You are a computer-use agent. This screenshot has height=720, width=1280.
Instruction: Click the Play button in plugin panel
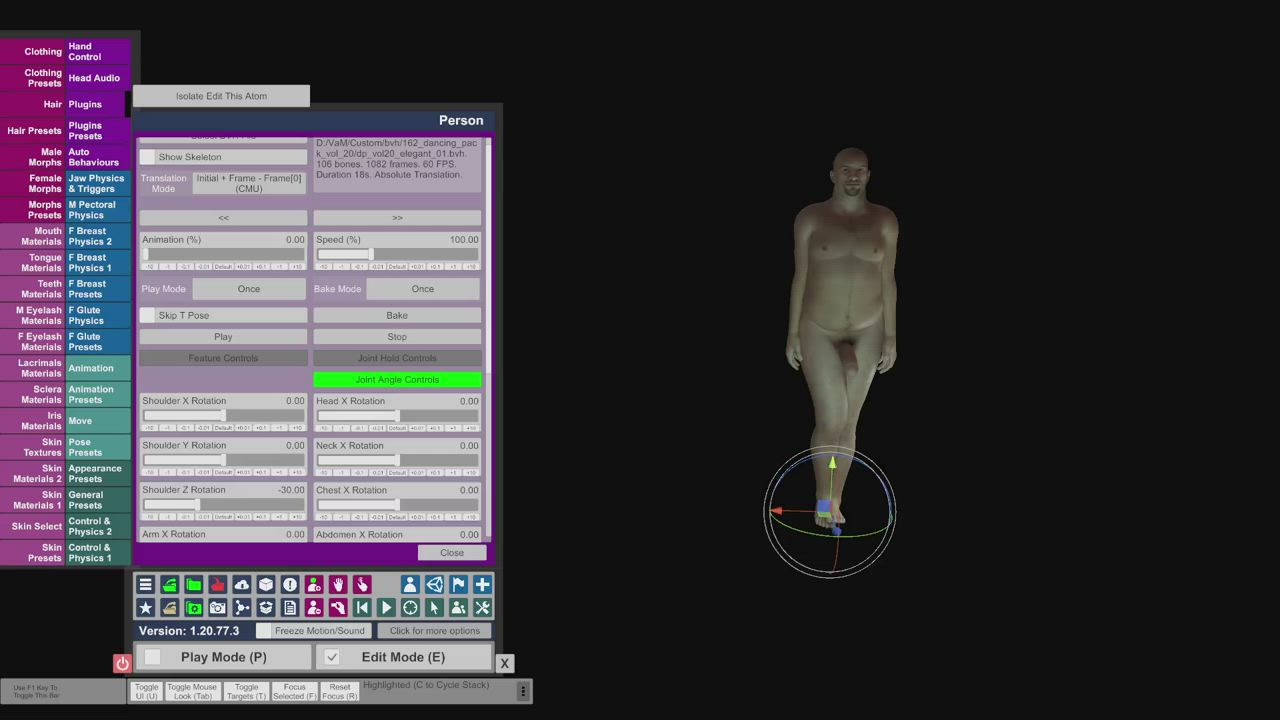point(223,337)
